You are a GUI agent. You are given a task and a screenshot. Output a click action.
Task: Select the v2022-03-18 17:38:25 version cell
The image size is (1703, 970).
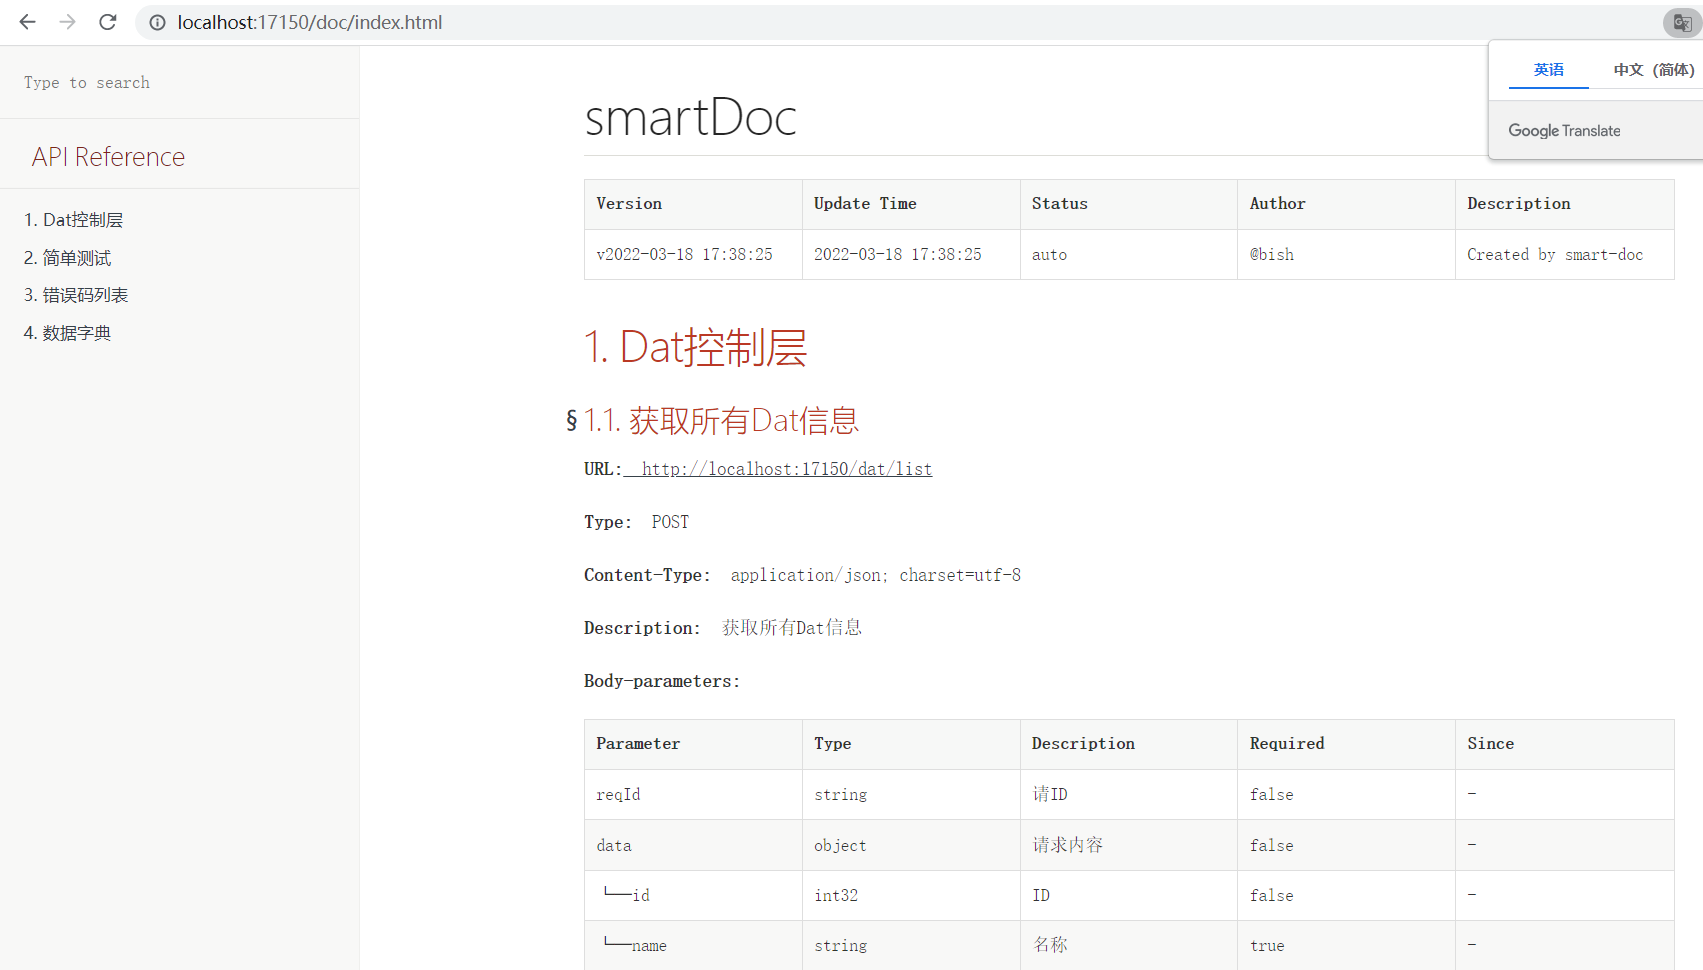click(693, 255)
